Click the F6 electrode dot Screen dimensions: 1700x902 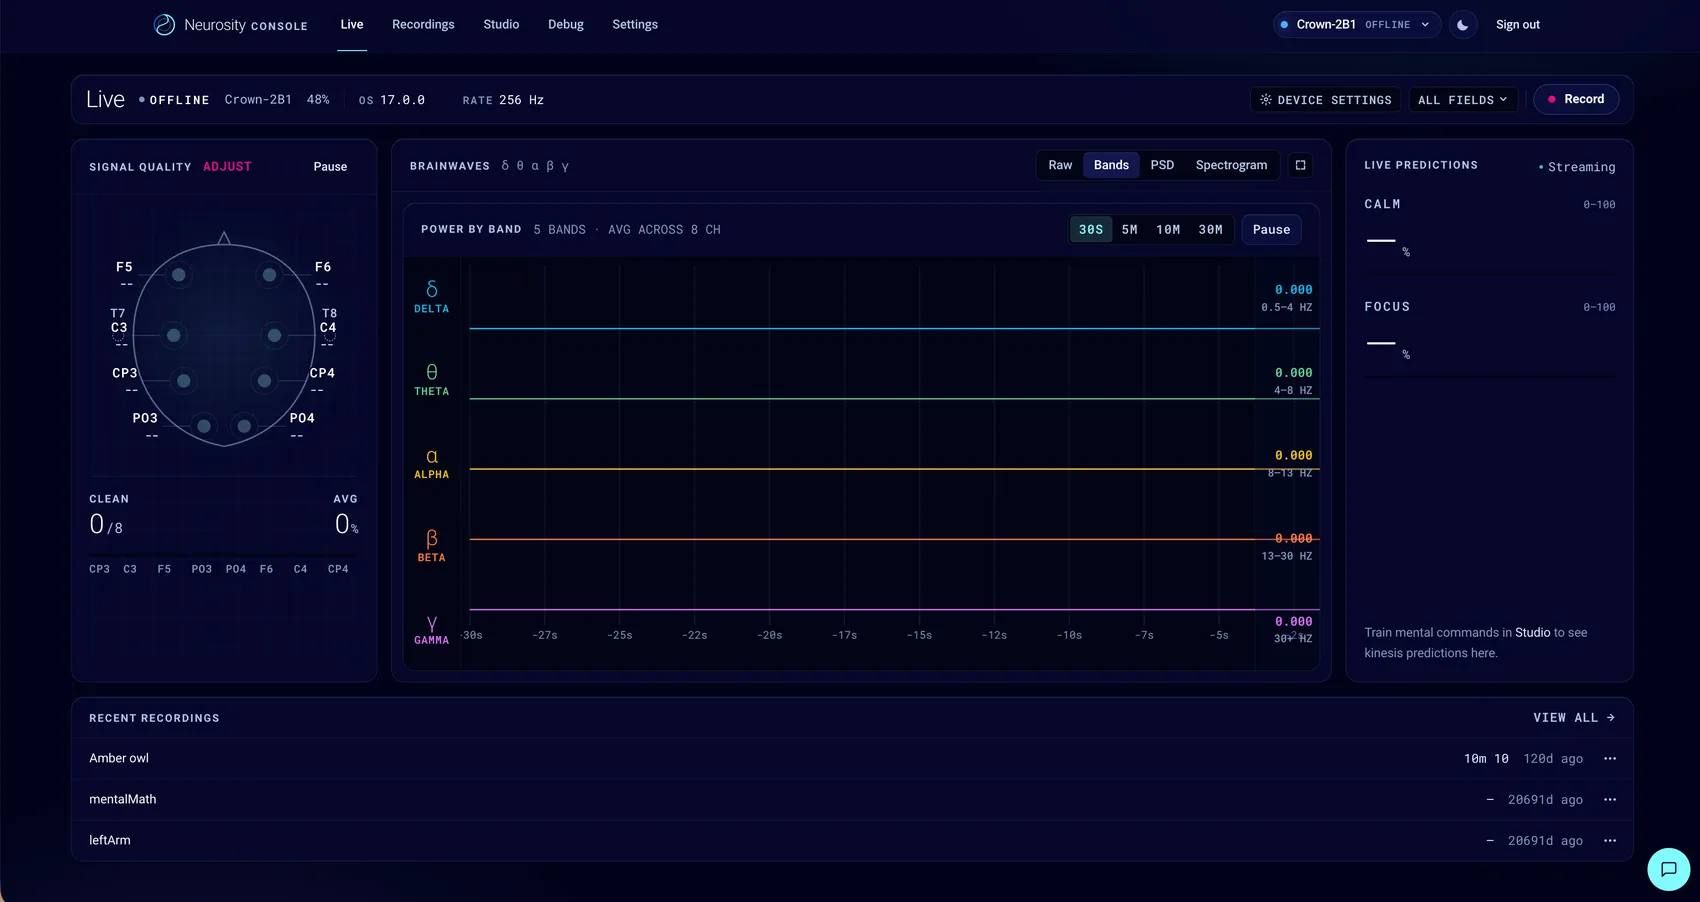click(x=269, y=275)
